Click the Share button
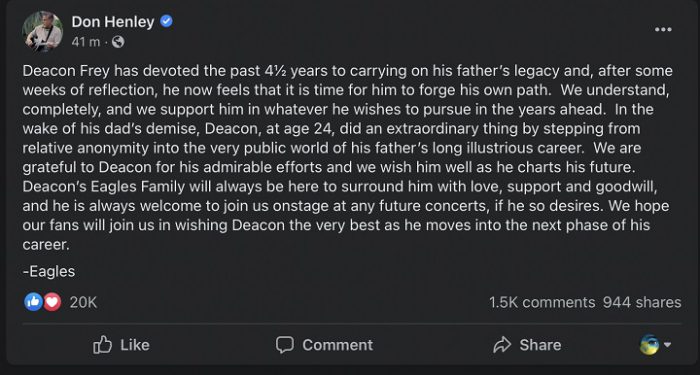700x375 pixels. [x=527, y=345]
